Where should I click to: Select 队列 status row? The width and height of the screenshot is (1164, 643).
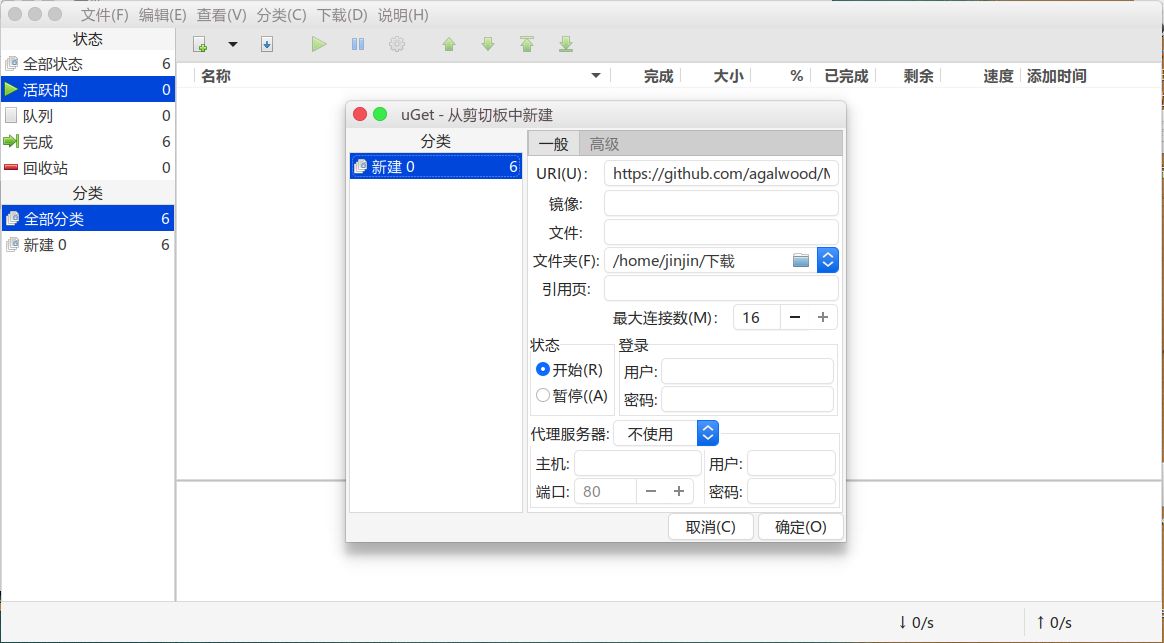click(88, 116)
